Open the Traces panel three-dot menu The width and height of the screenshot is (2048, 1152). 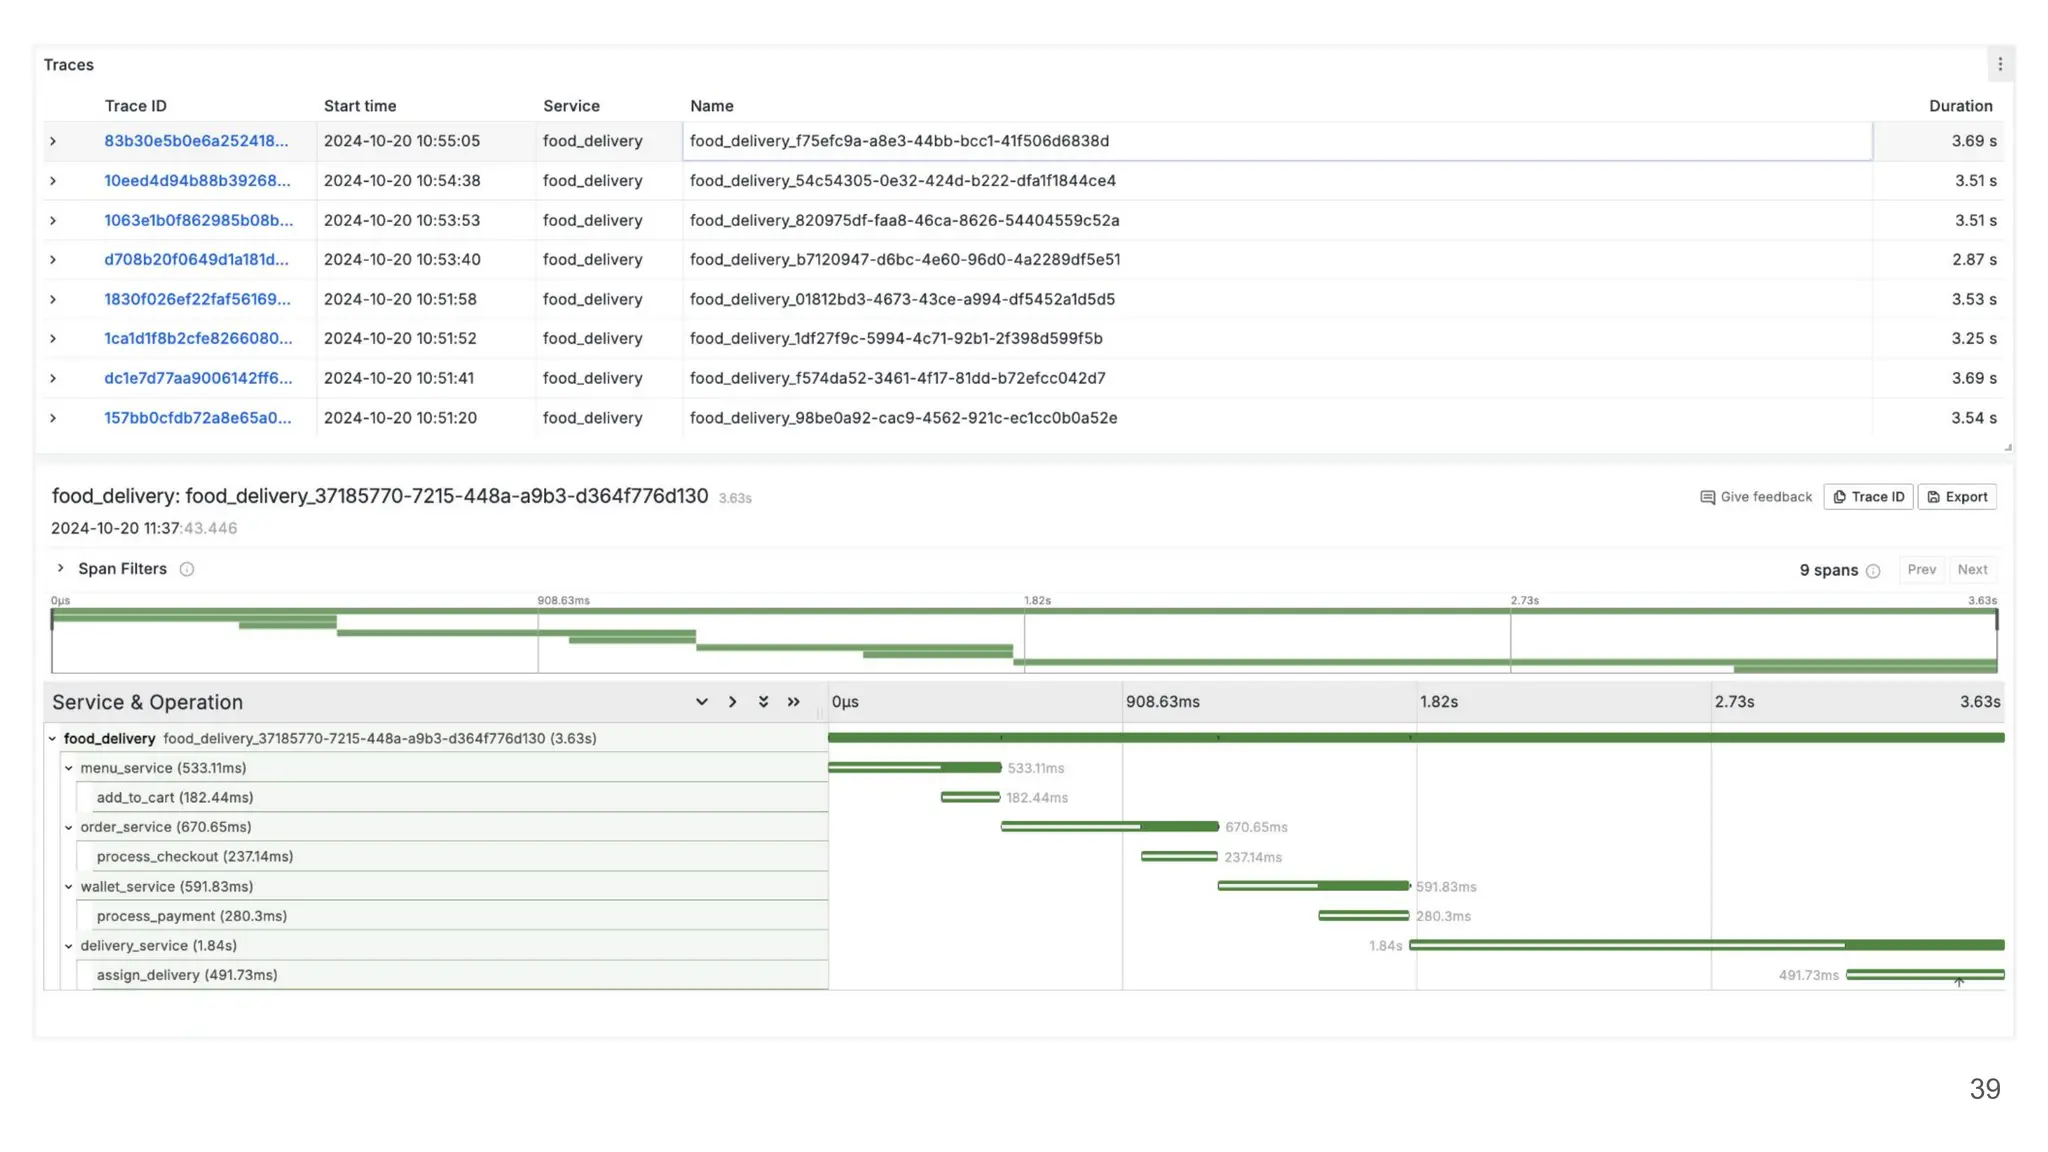1999,64
